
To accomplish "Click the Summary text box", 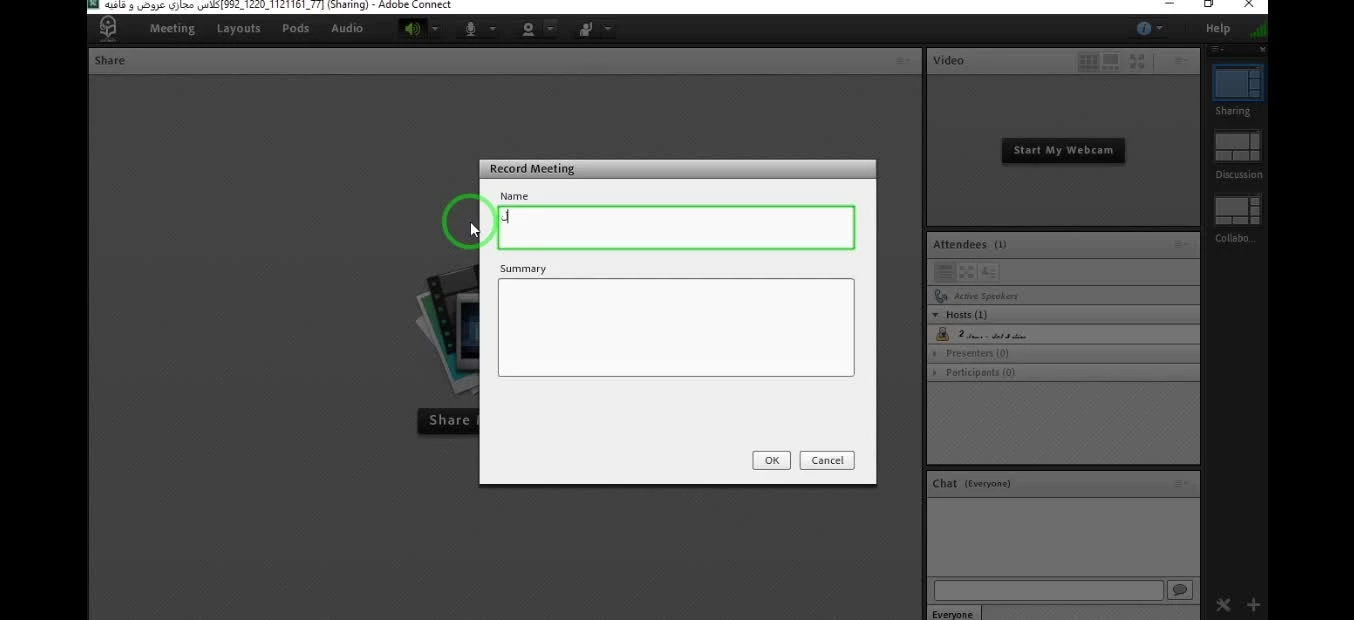I will [x=676, y=327].
